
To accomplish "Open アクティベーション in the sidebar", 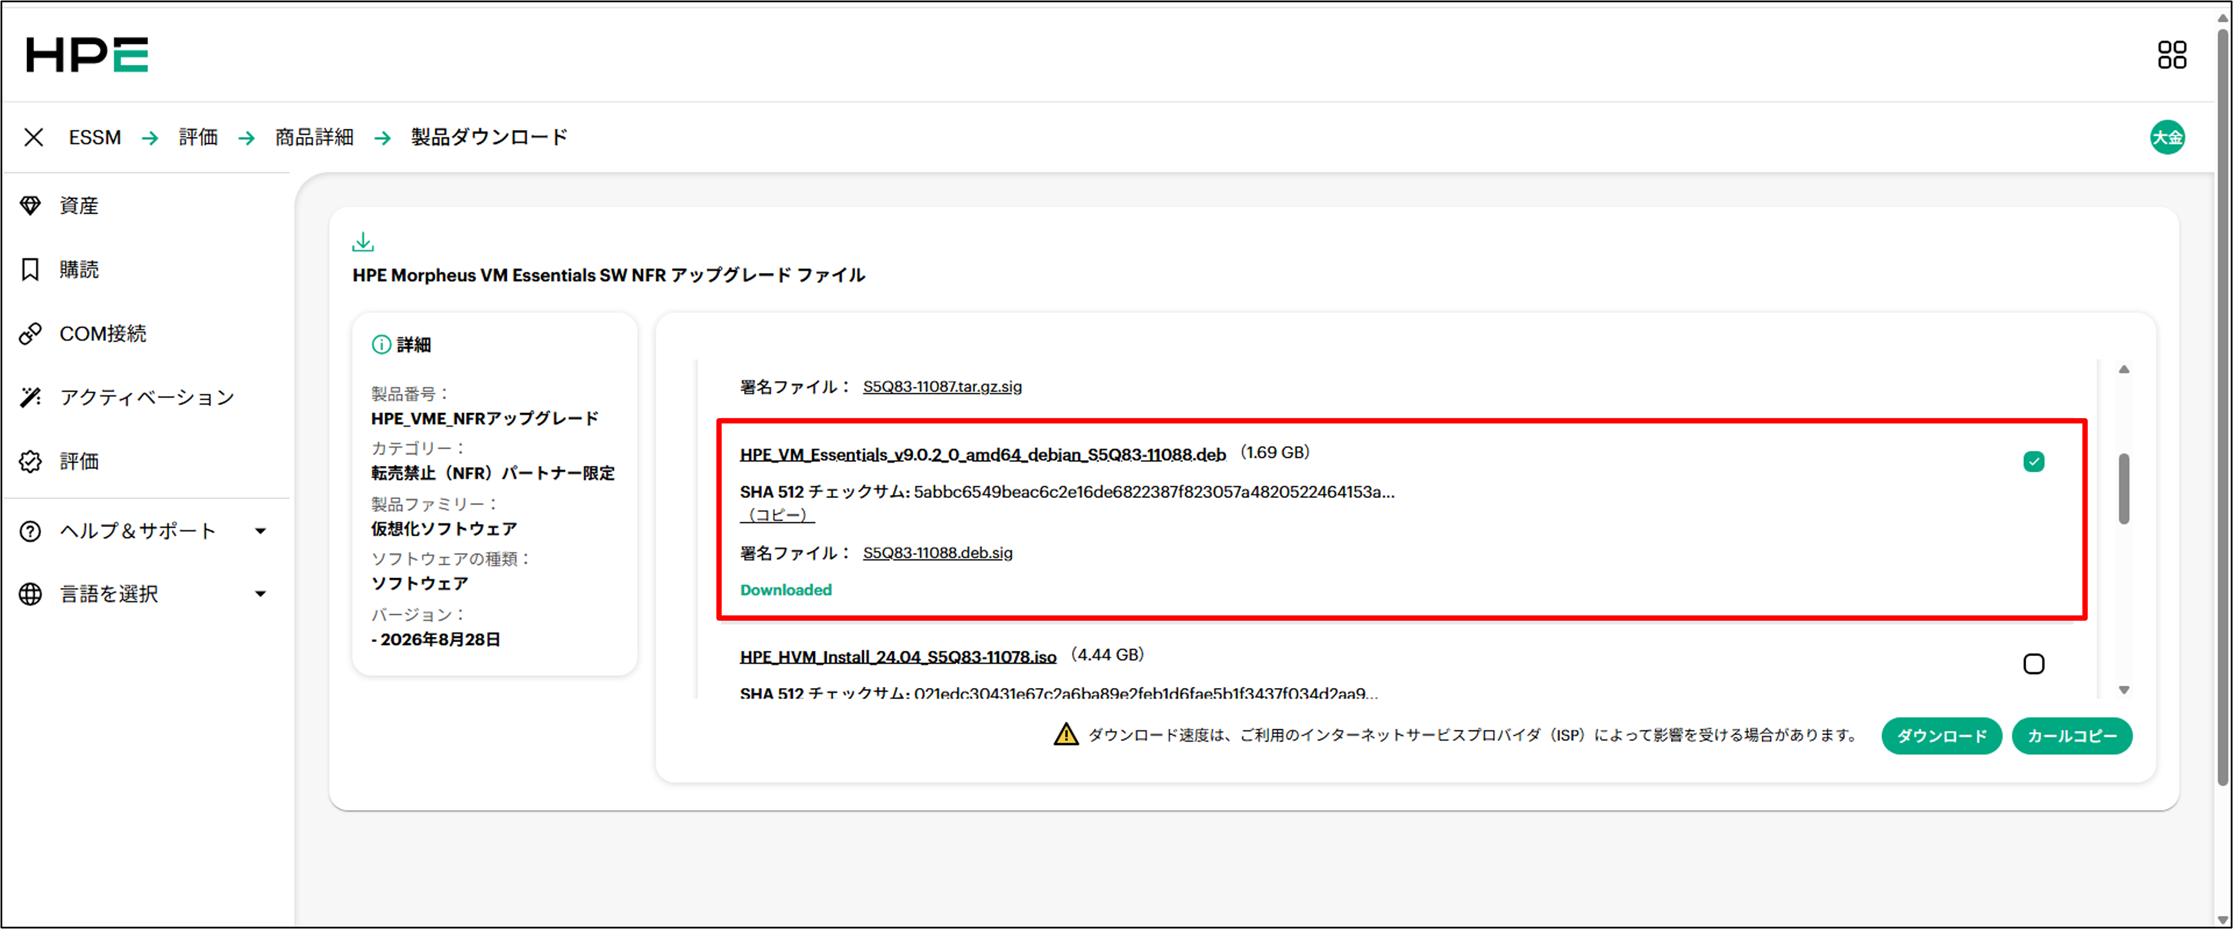I will 147,397.
